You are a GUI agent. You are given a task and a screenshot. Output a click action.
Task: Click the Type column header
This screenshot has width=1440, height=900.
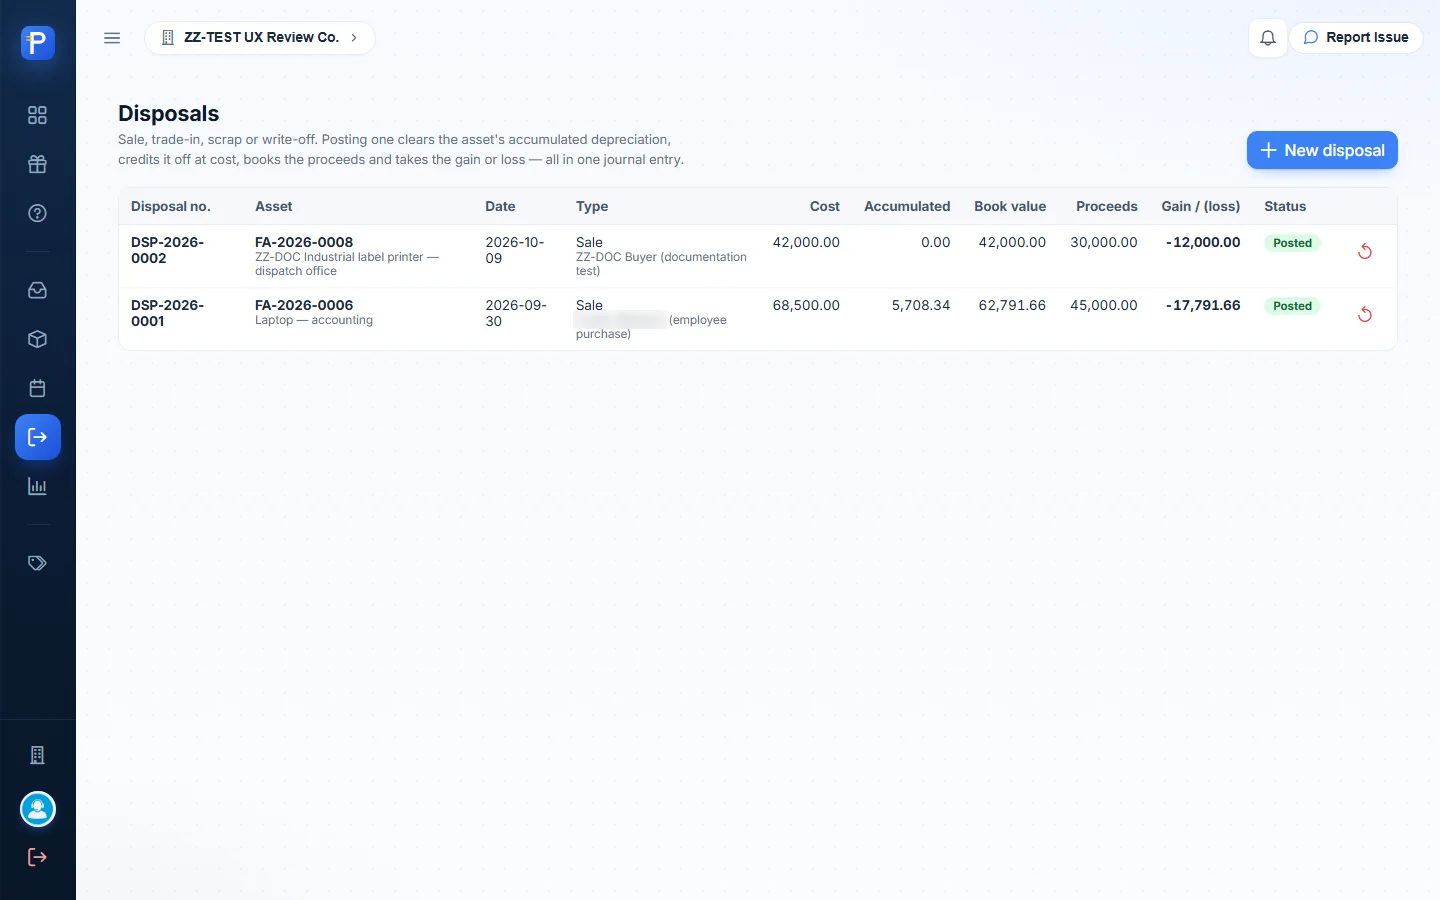click(592, 206)
